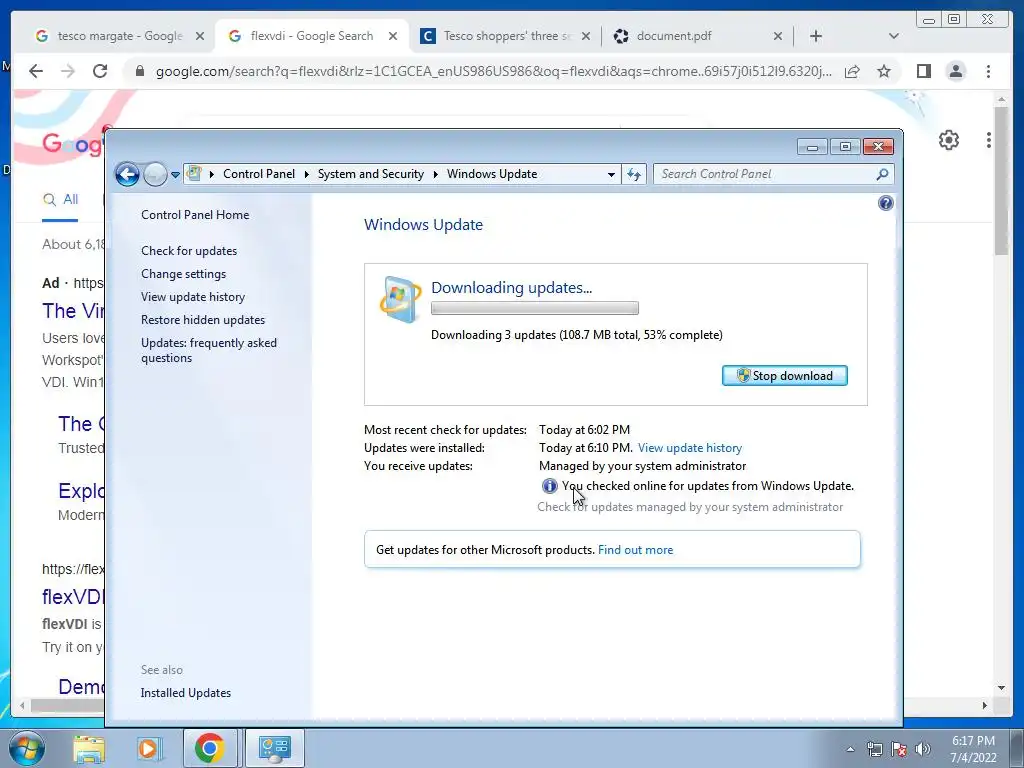This screenshot has width=1024, height=768.
Task: Open View update history next to install time
Action: [x=690, y=448]
